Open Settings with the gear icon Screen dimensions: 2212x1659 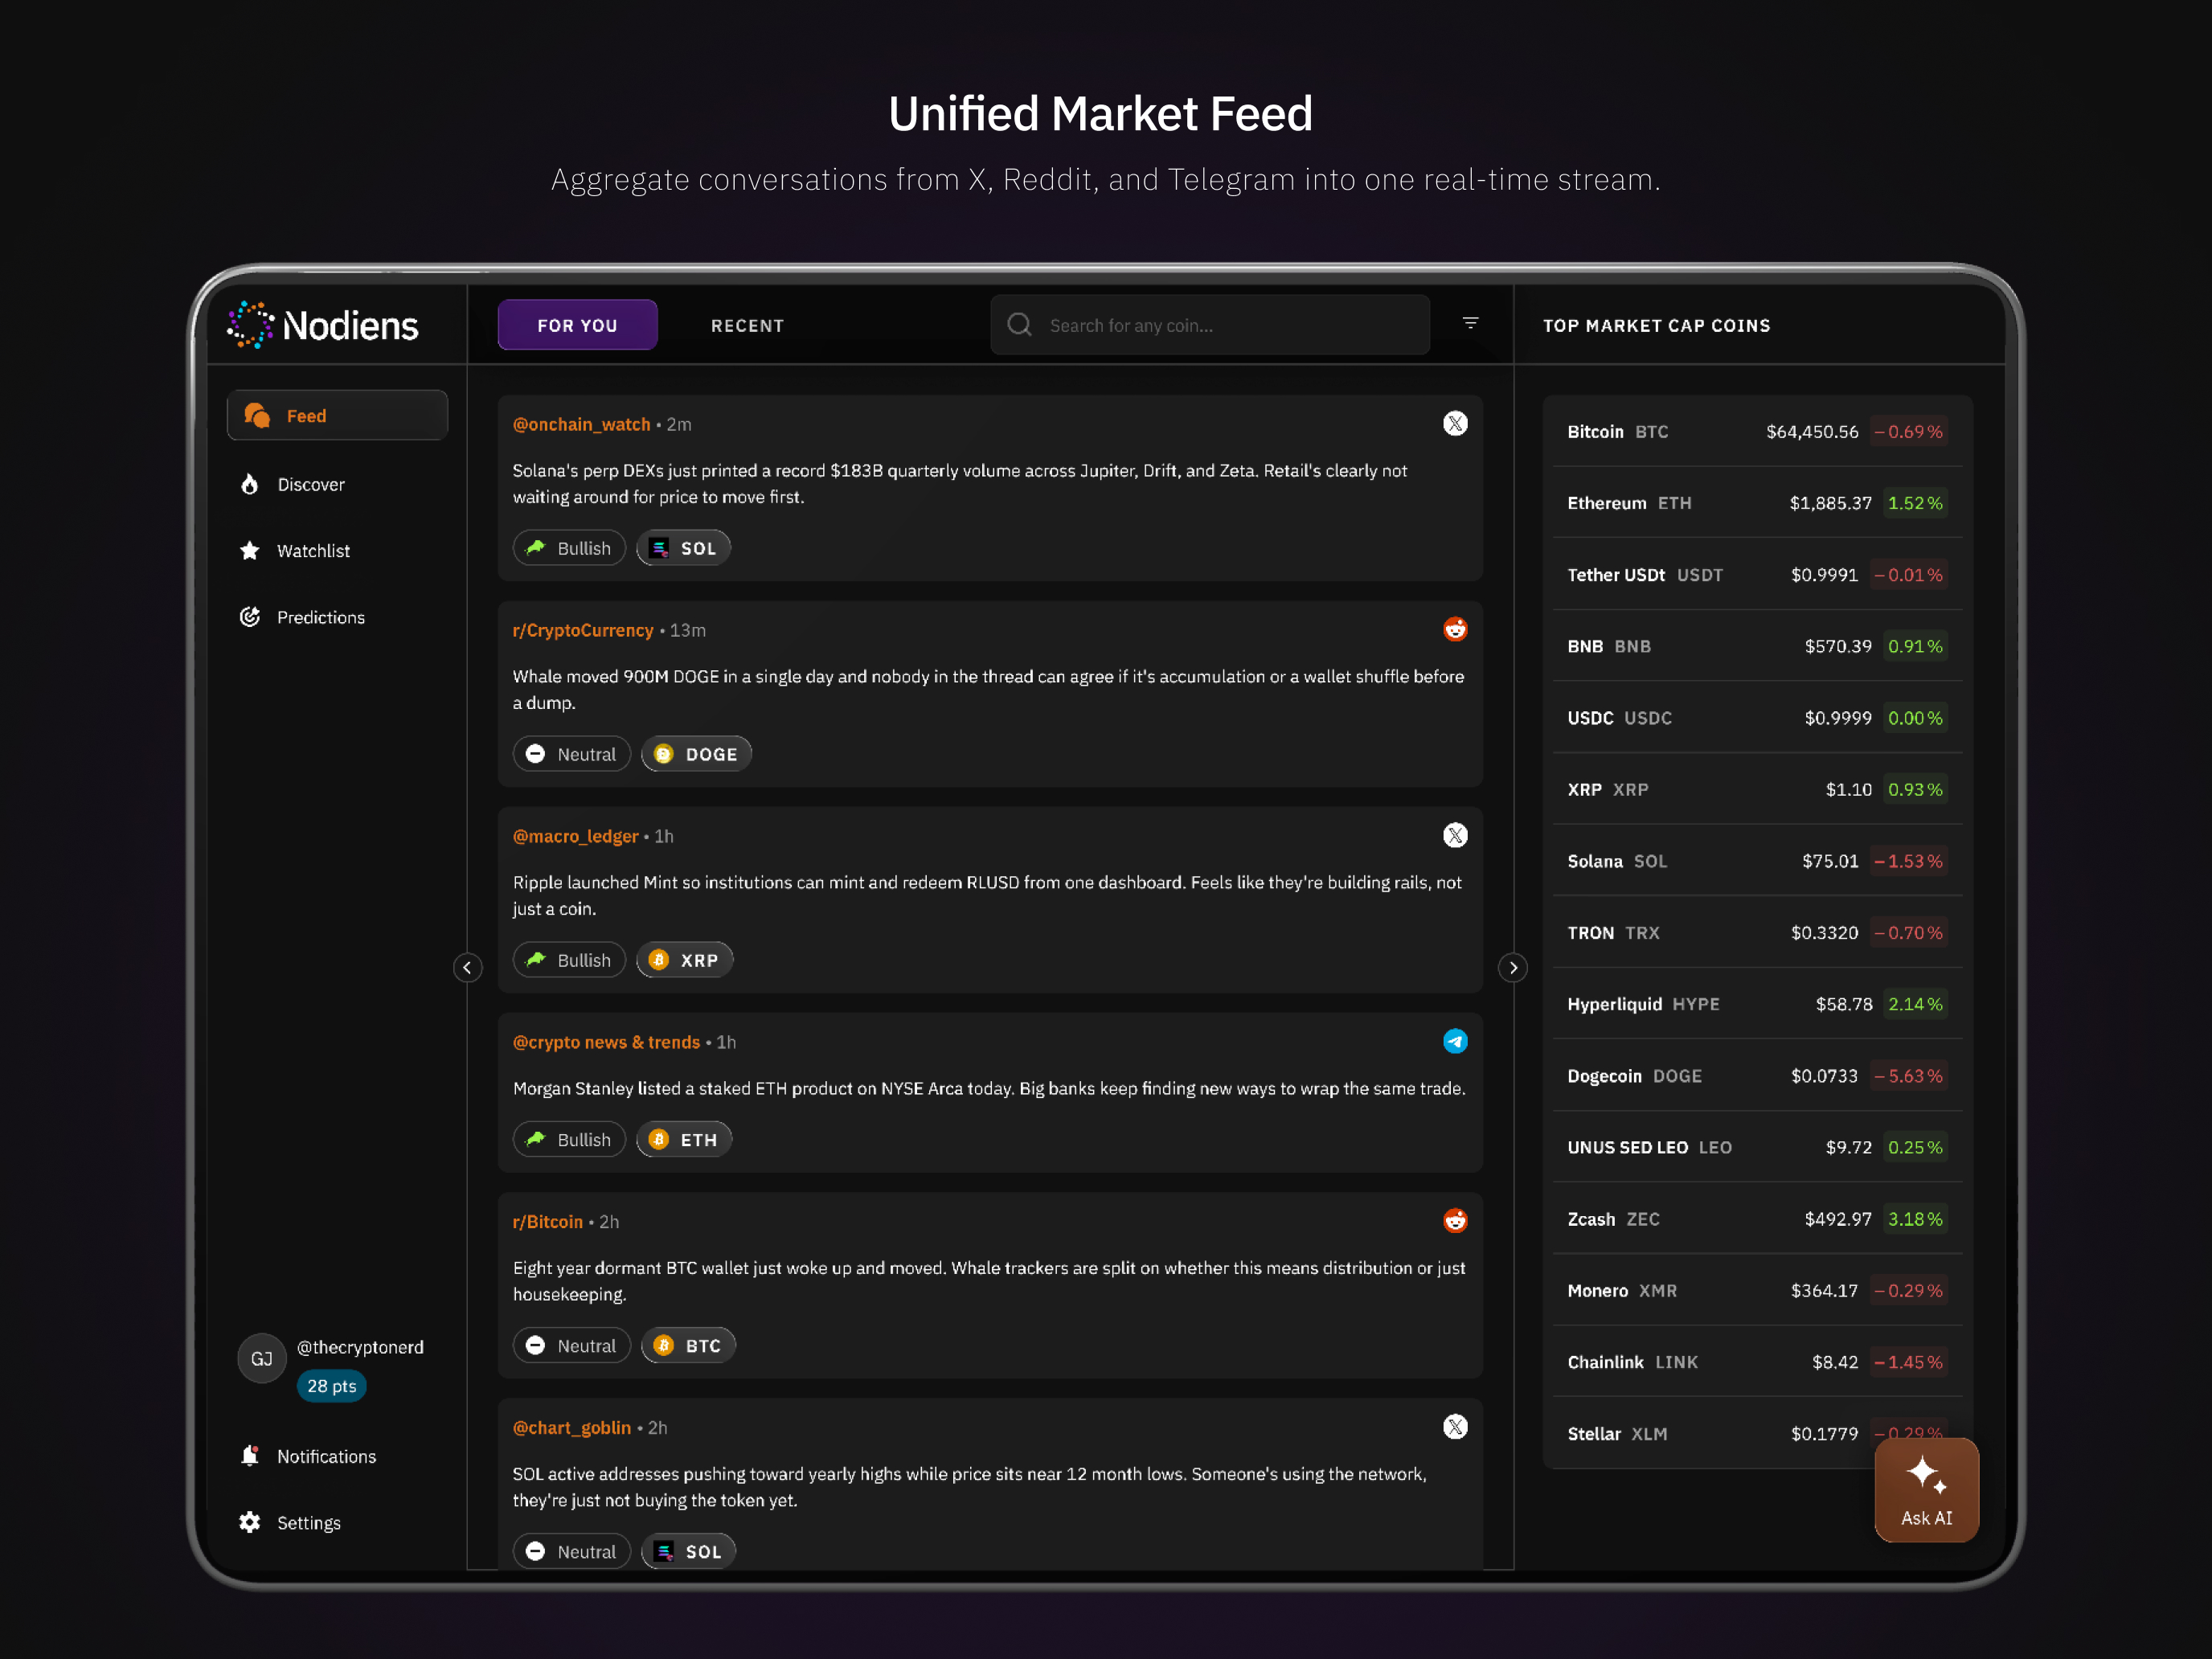[x=290, y=1522]
